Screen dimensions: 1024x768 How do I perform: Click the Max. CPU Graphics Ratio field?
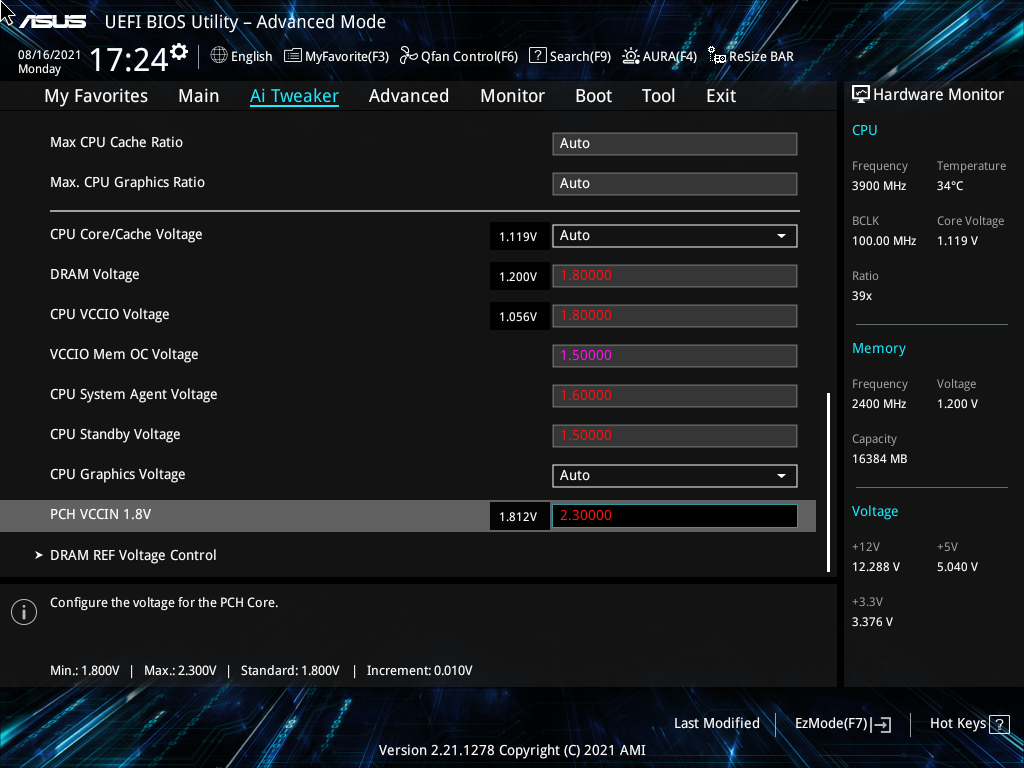[675, 184]
